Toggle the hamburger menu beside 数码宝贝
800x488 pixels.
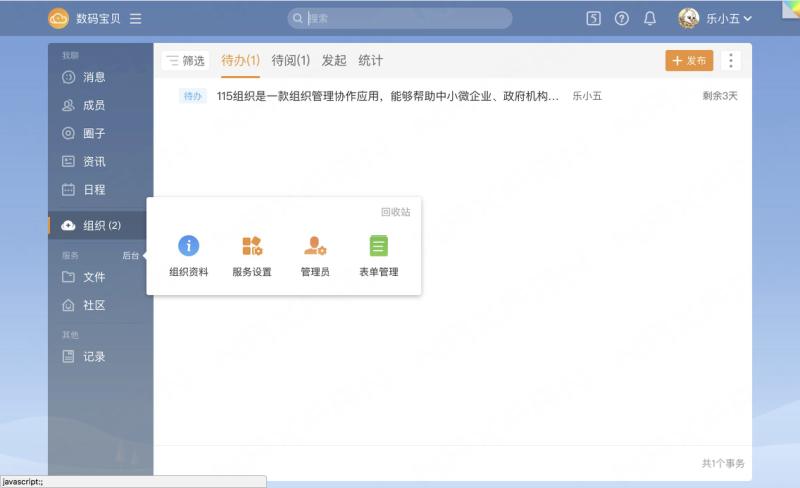click(135, 19)
